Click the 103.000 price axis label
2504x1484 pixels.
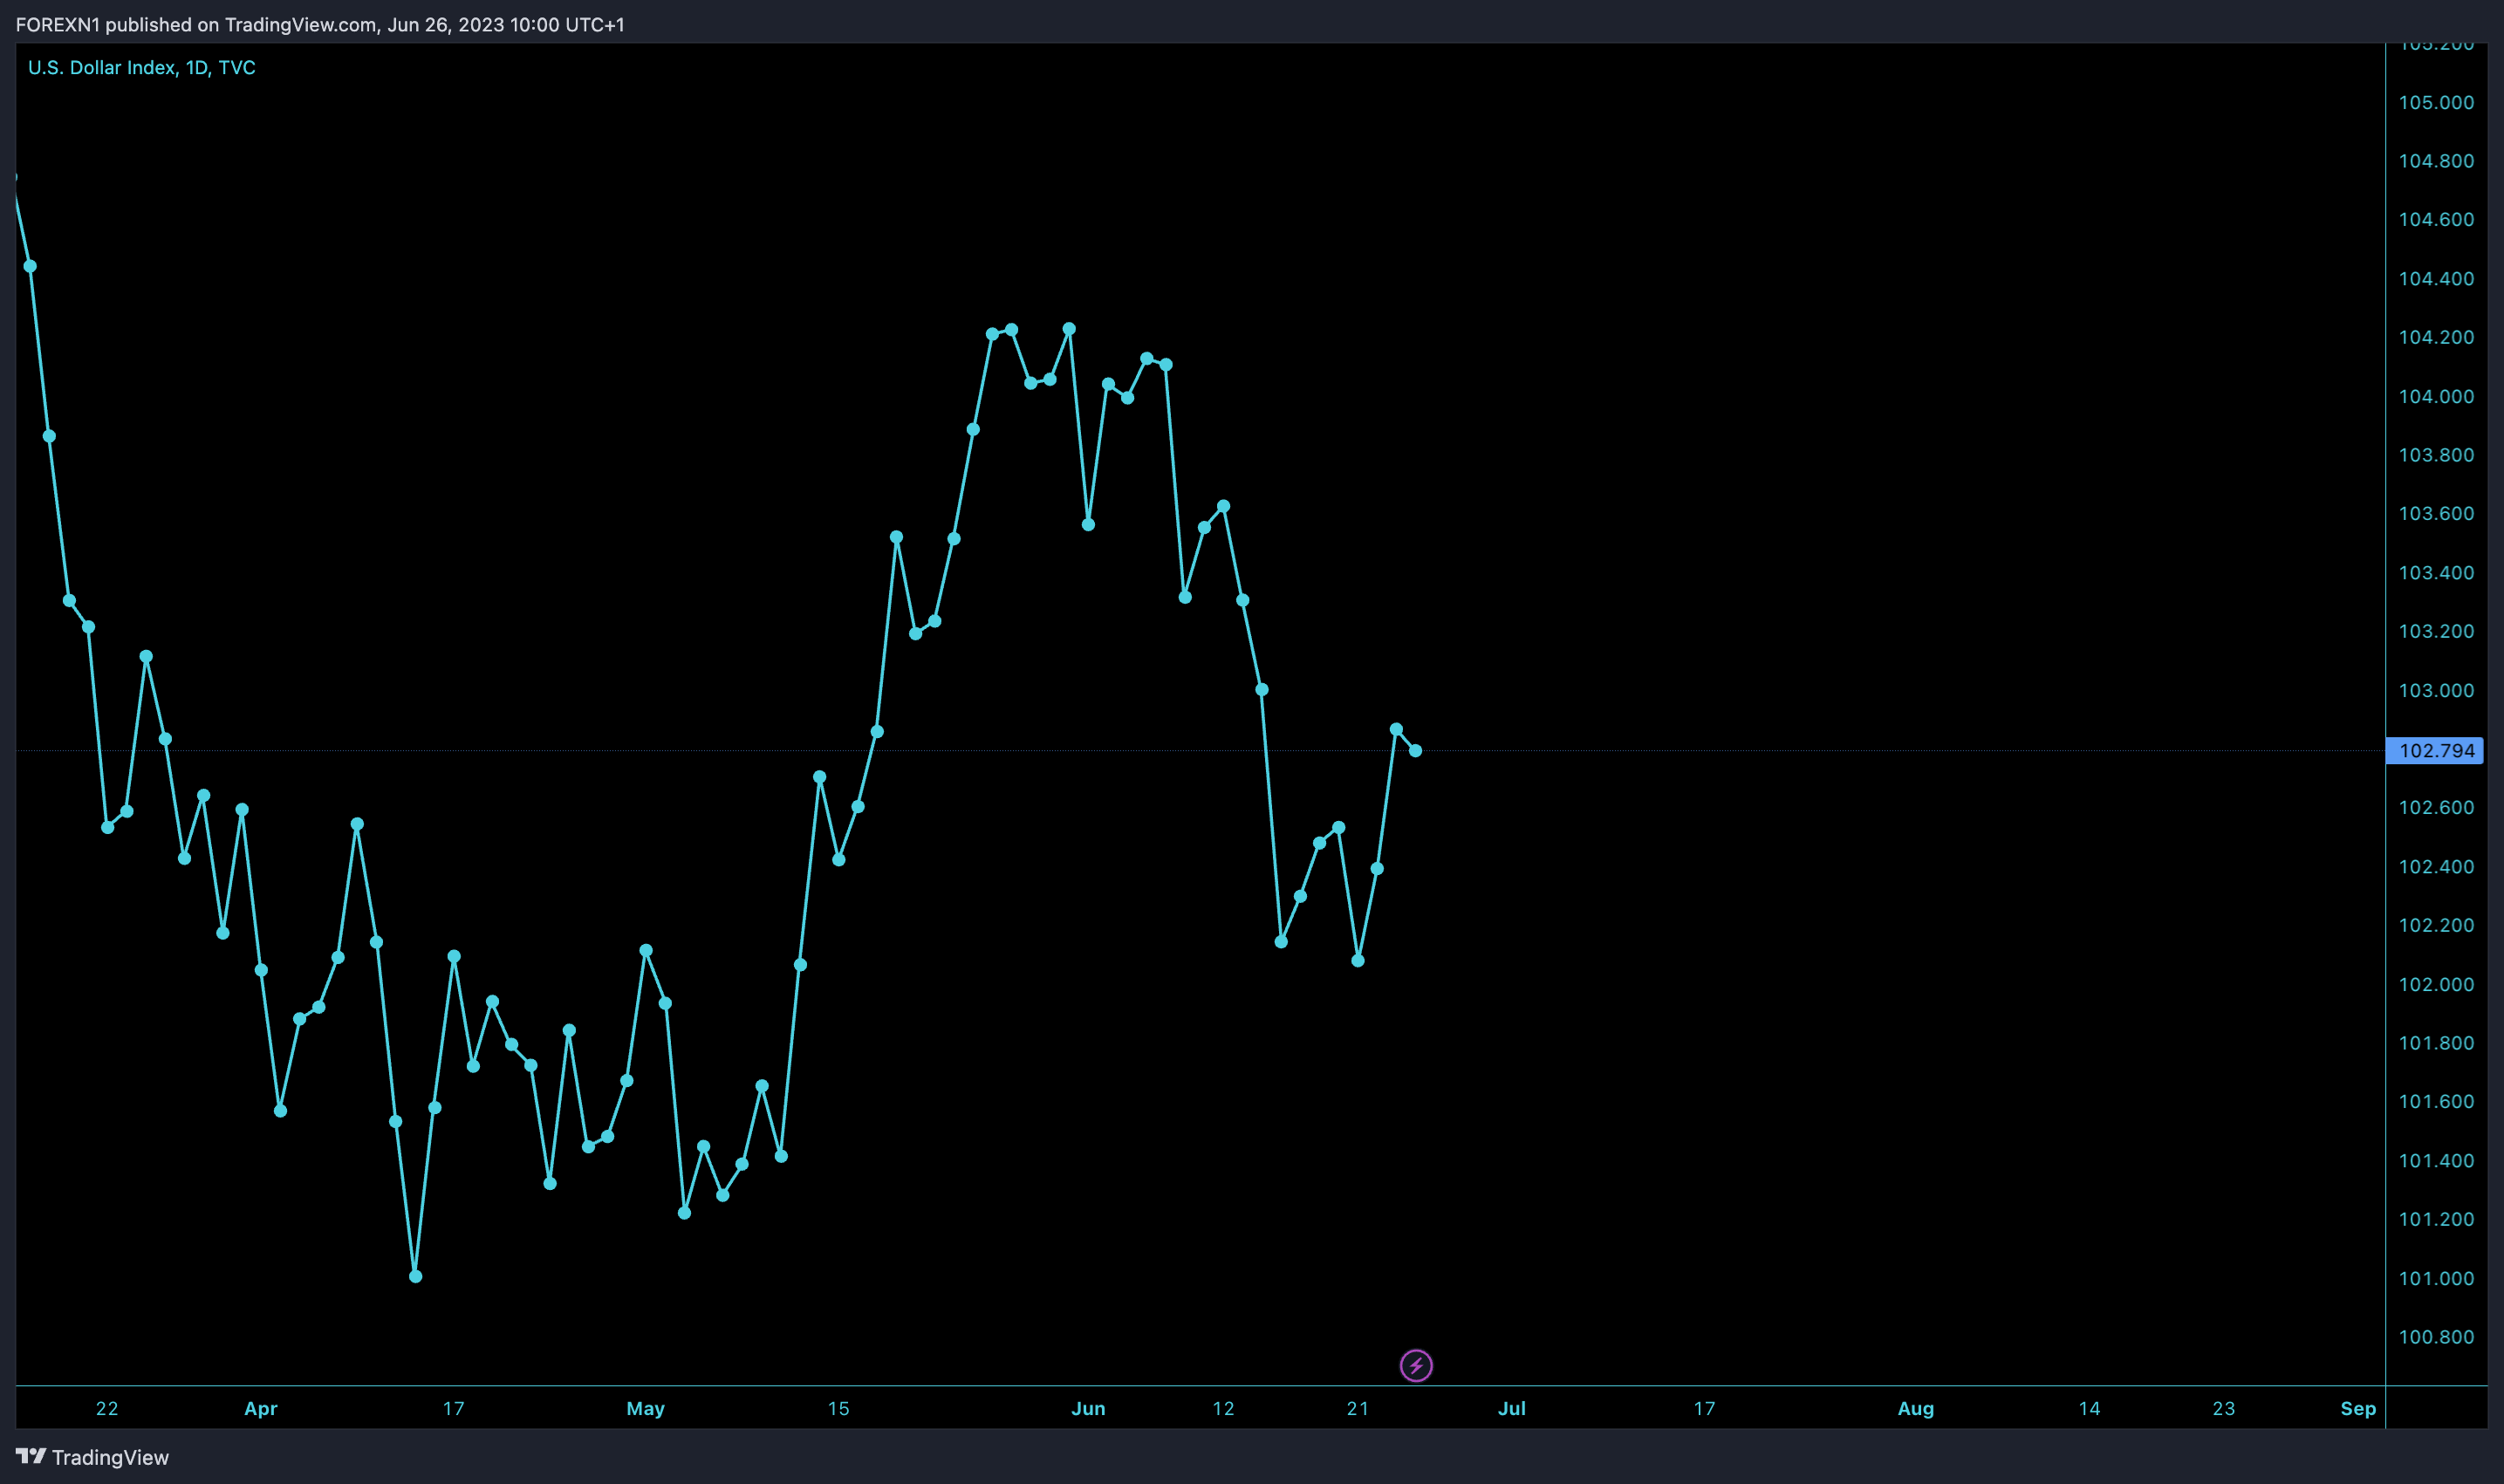click(x=2436, y=690)
